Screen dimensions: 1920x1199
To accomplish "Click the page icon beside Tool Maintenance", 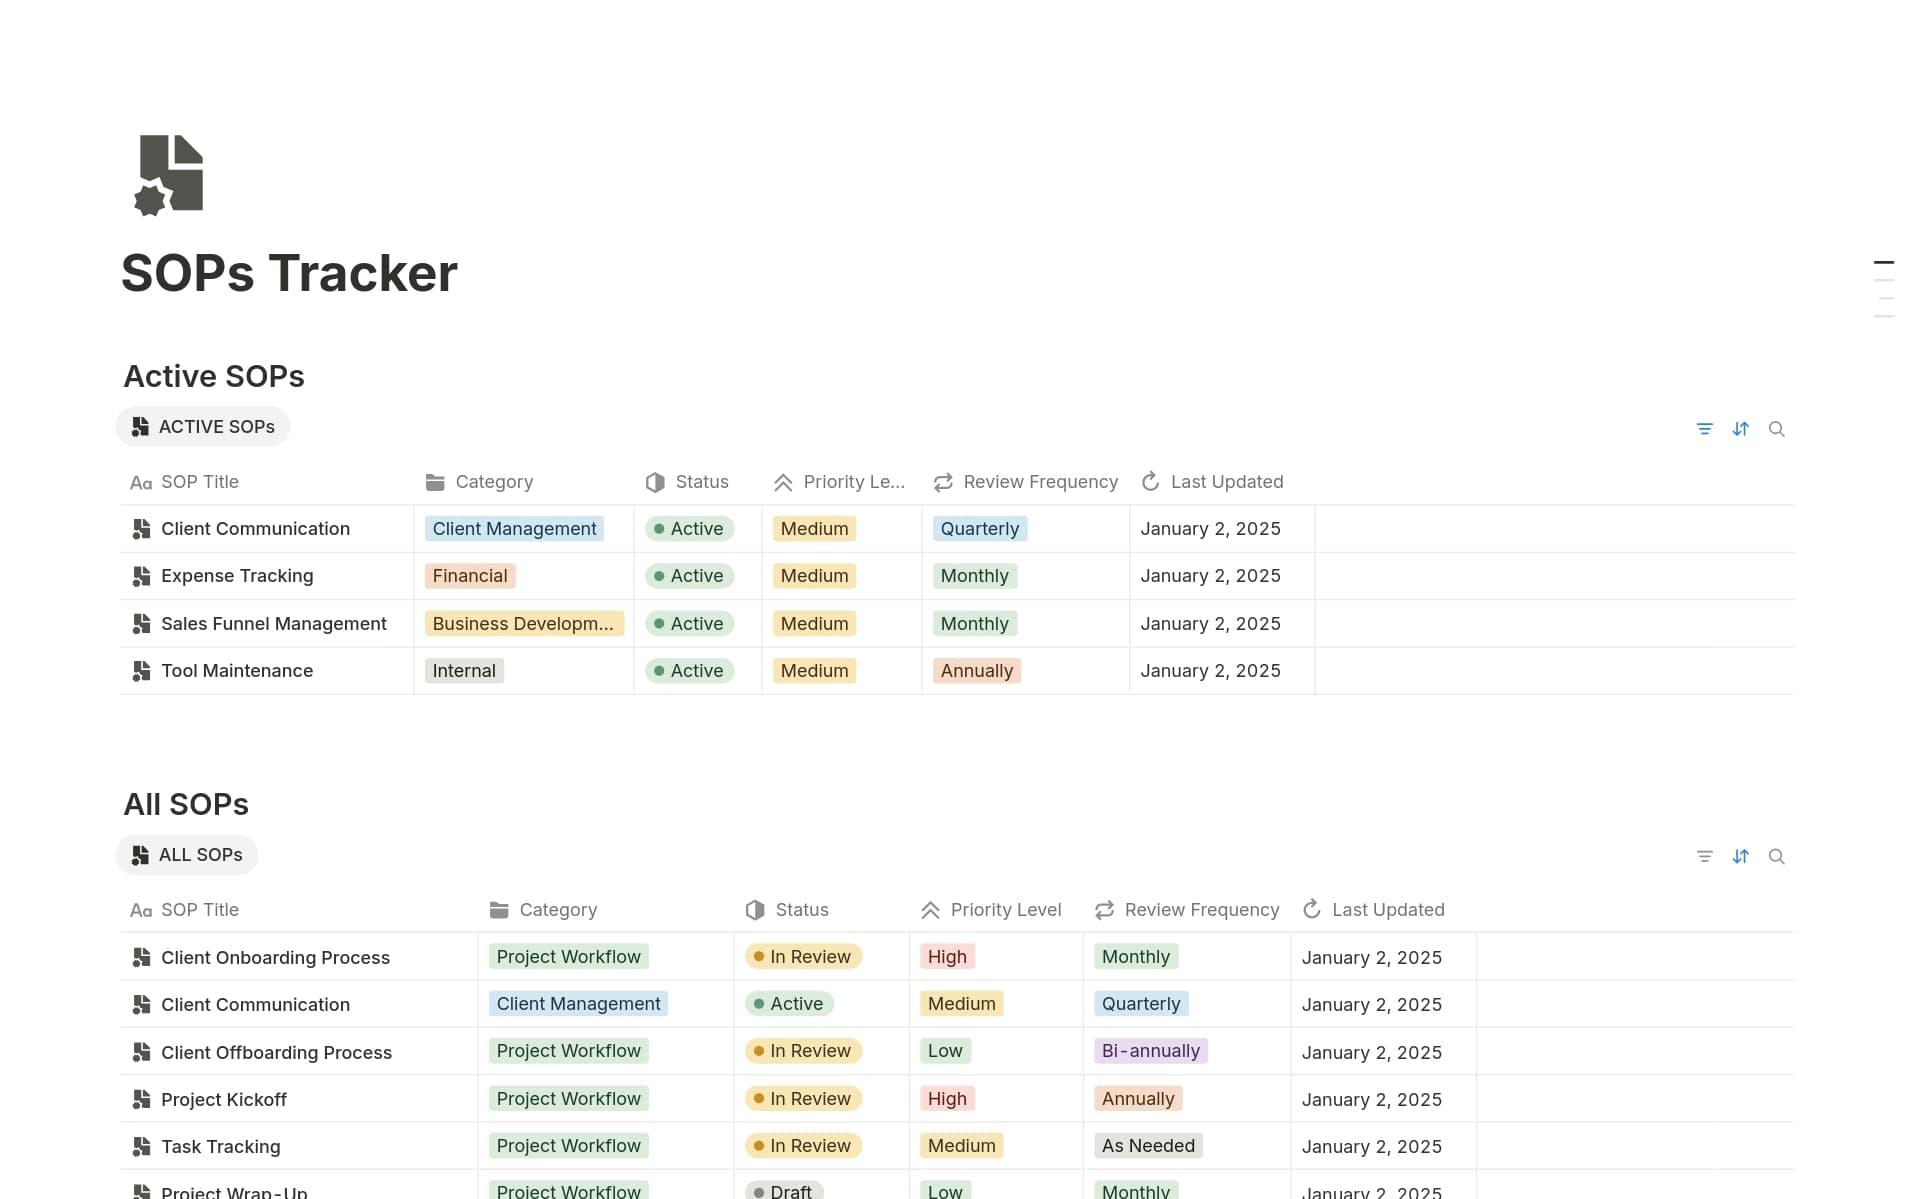I will (140, 671).
